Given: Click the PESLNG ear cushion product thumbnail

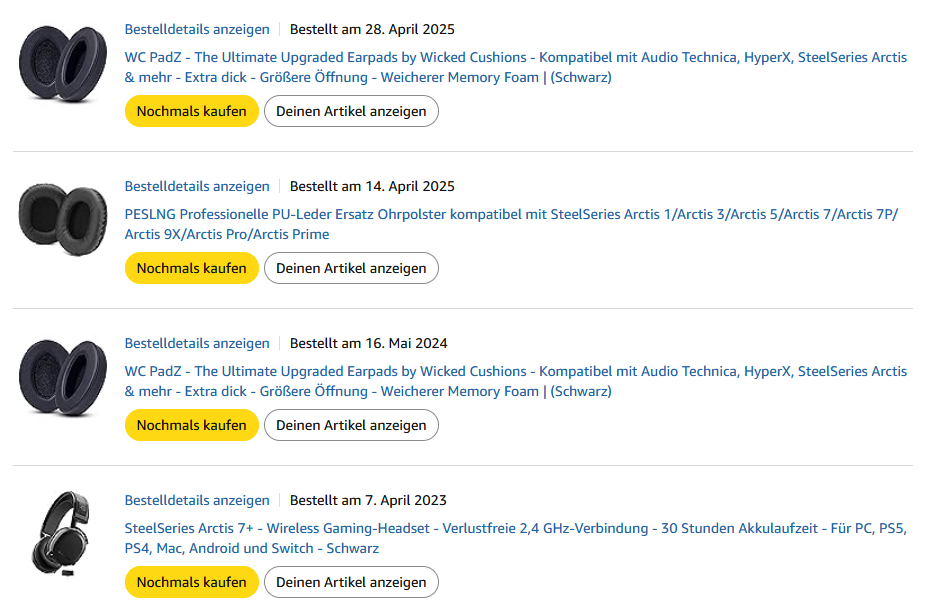Looking at the screenshot, I should click(62, 221).
